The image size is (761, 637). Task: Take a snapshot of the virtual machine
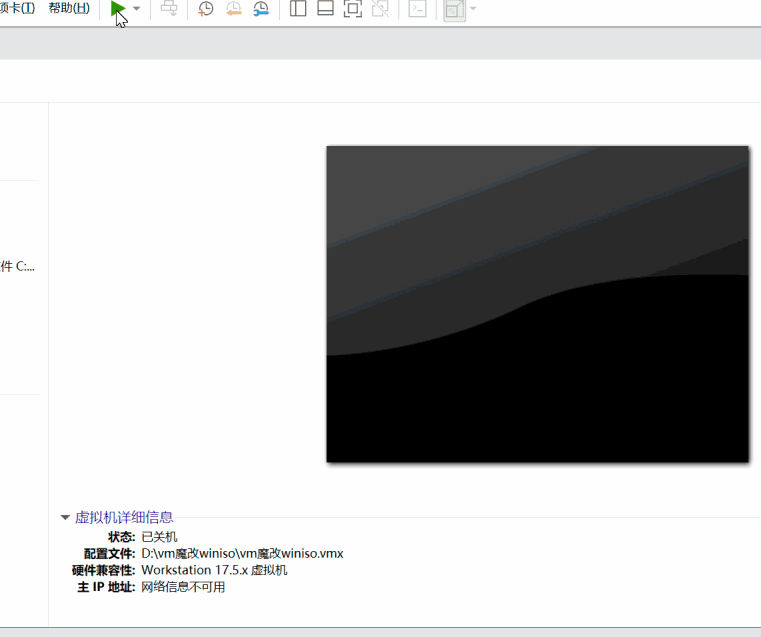206,9
